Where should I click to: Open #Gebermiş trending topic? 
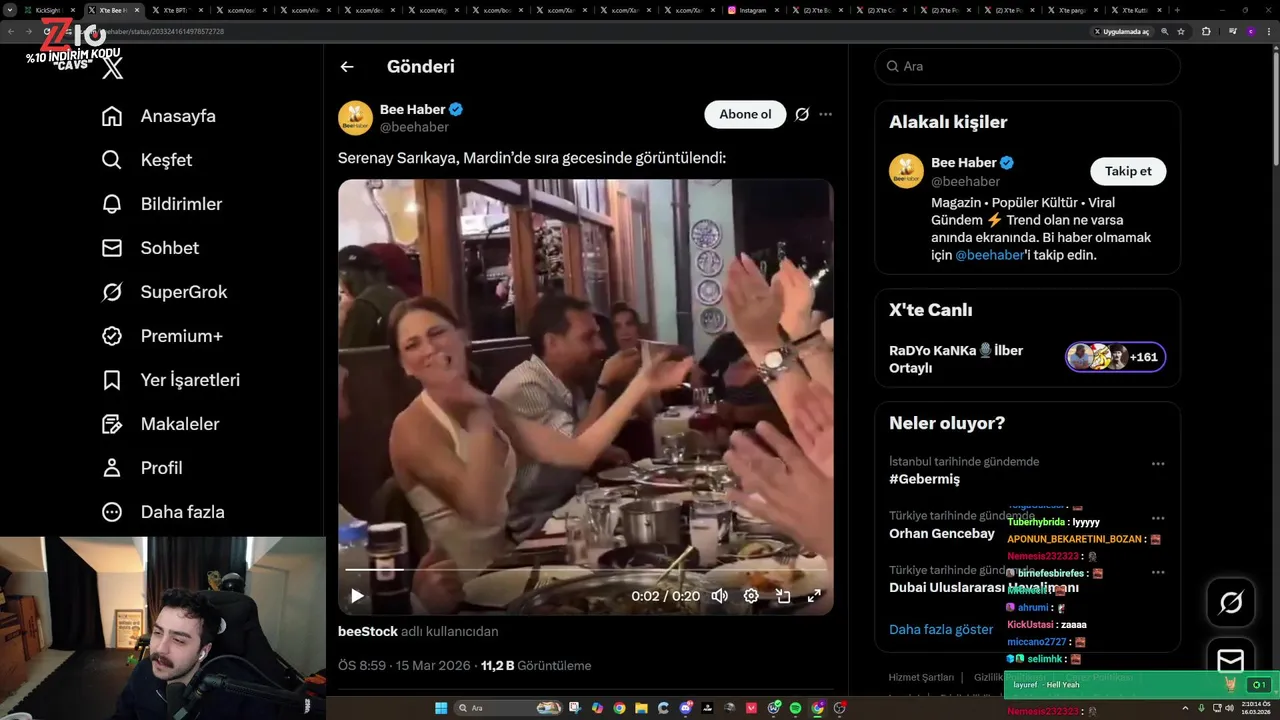[x=924, y=479]
